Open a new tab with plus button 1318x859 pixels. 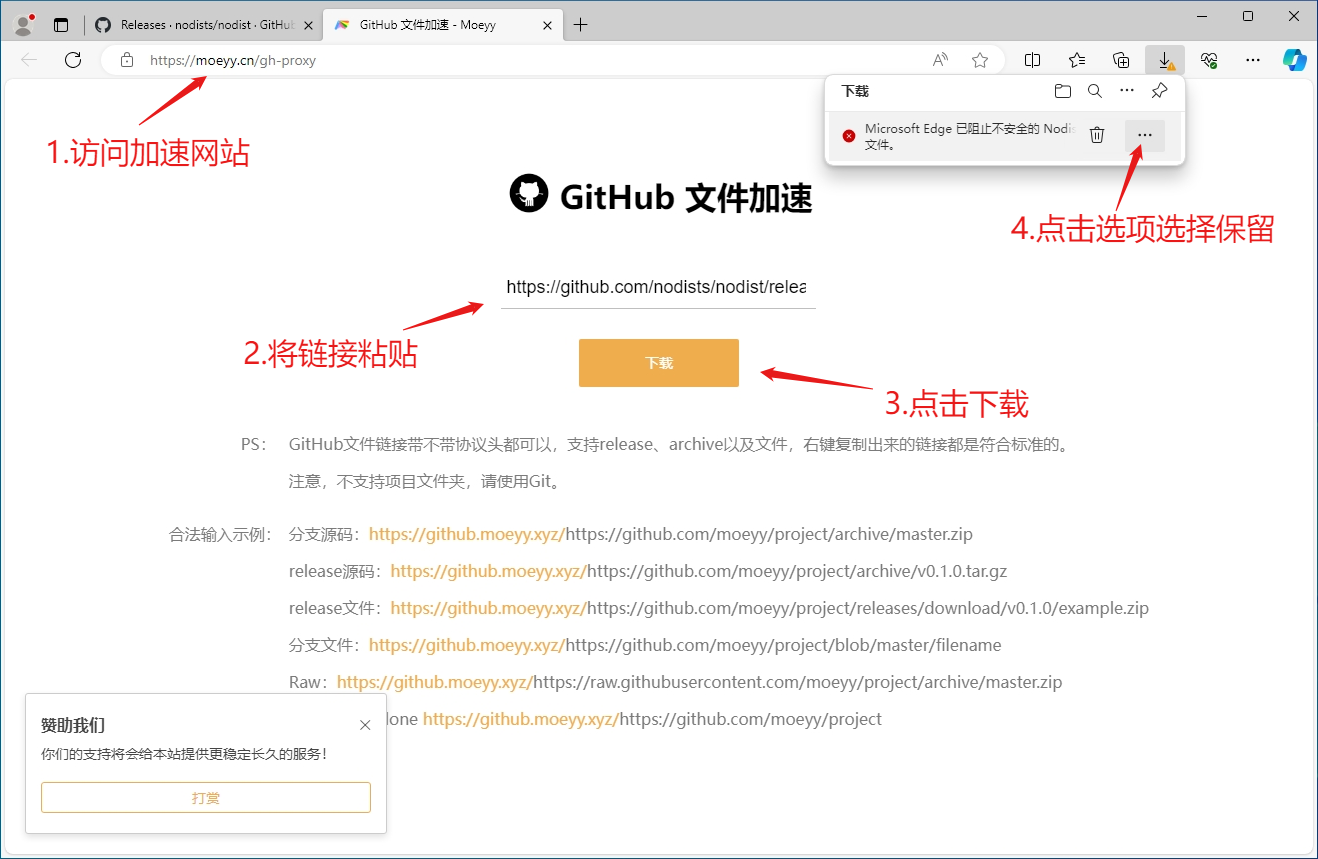pos(580,25)
